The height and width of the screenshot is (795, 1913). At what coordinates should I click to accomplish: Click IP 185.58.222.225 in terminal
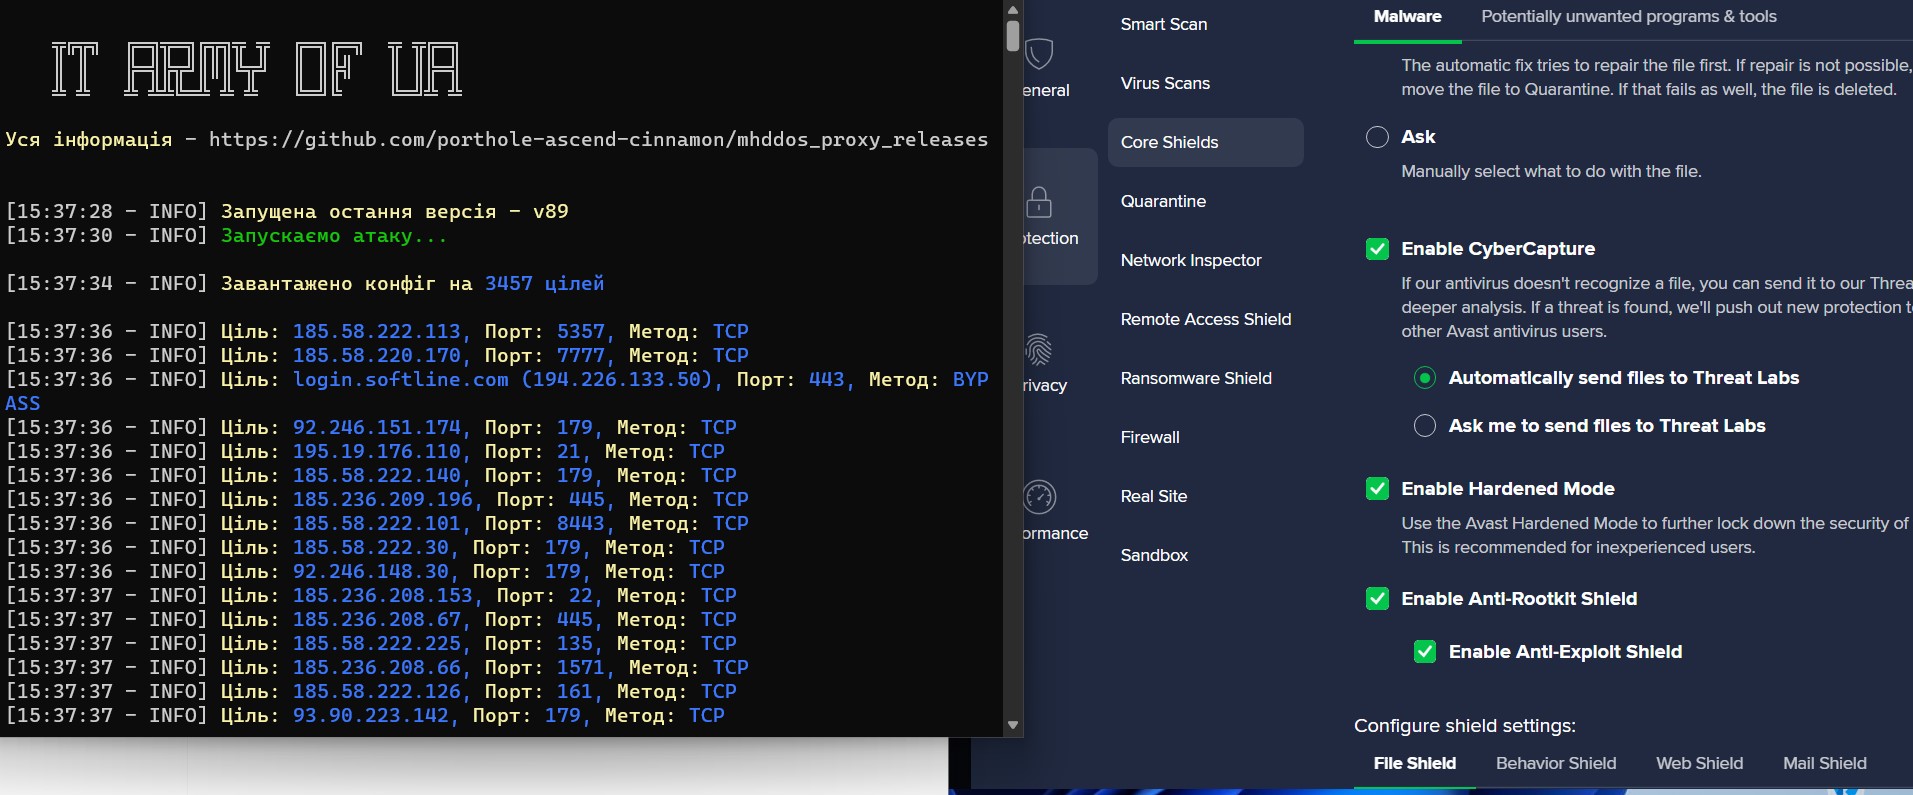click(377, 643)
